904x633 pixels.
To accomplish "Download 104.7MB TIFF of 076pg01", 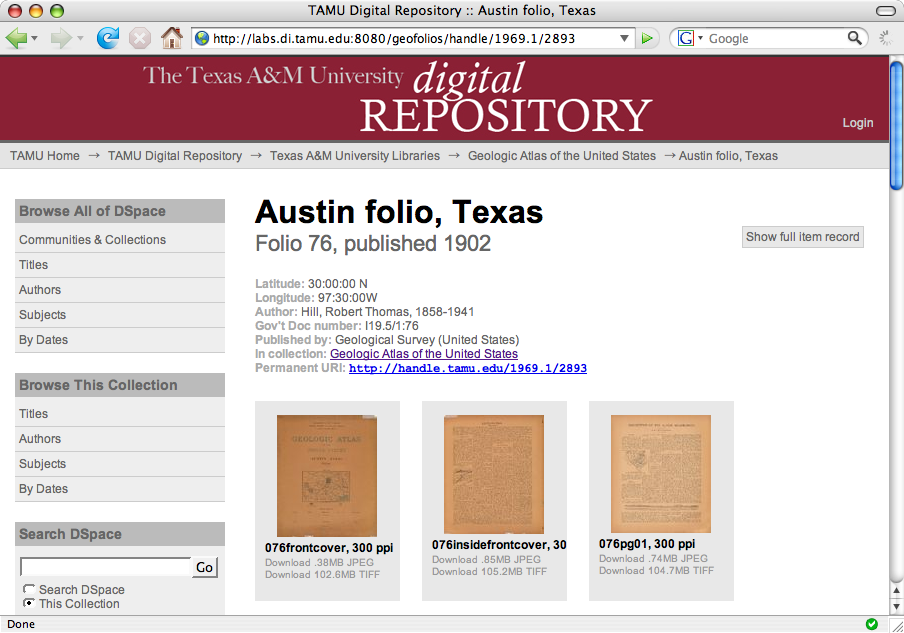I will tap(656, 571).
